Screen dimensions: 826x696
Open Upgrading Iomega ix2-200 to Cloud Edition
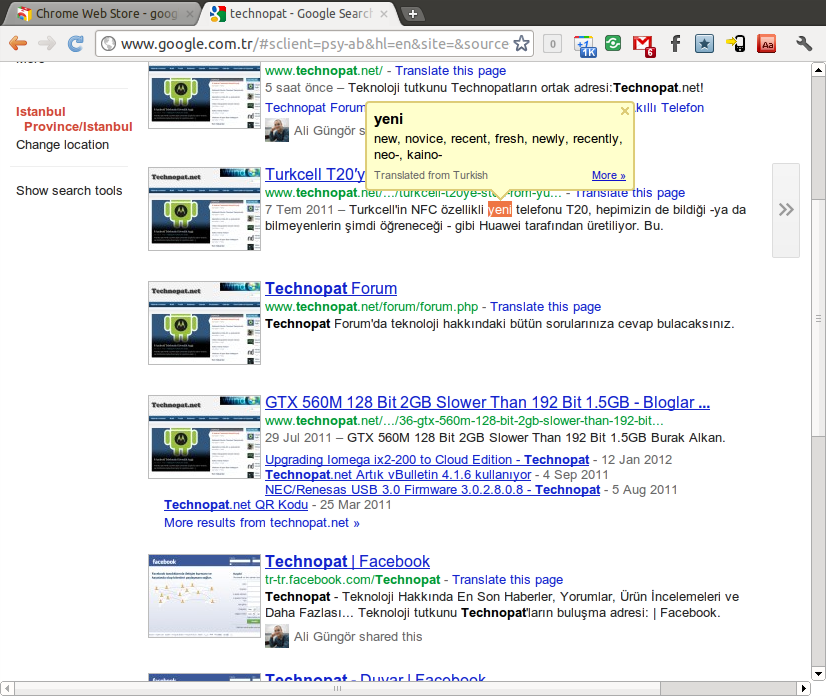pos(427,459)
